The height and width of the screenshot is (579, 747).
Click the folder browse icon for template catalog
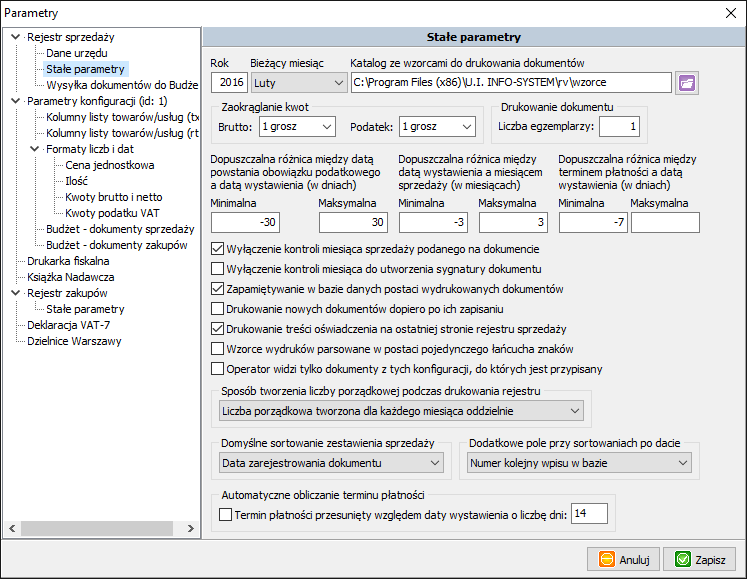(x=686, y=82)
